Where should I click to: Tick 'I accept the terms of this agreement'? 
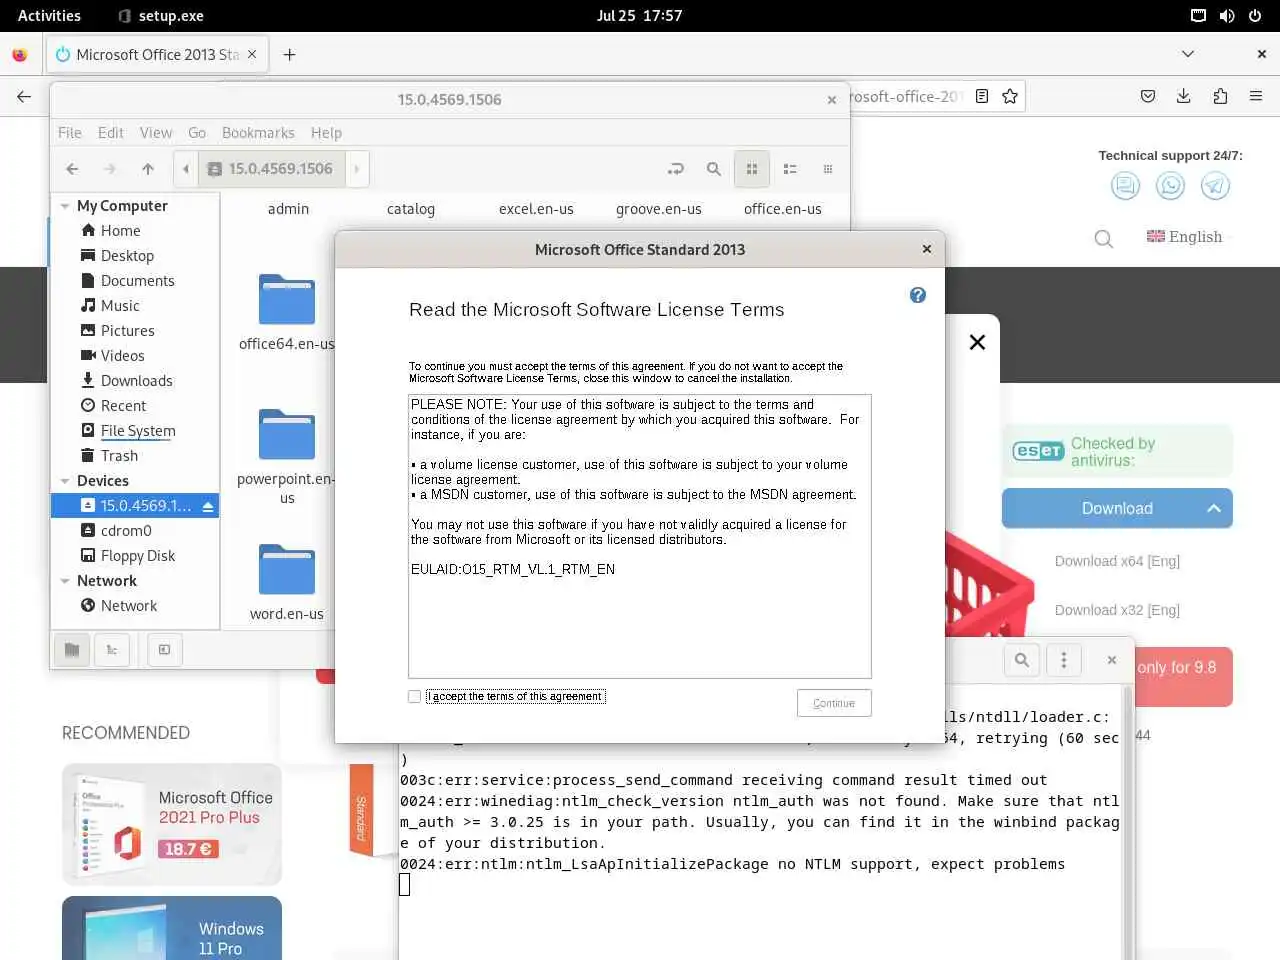tap(414, 696)
